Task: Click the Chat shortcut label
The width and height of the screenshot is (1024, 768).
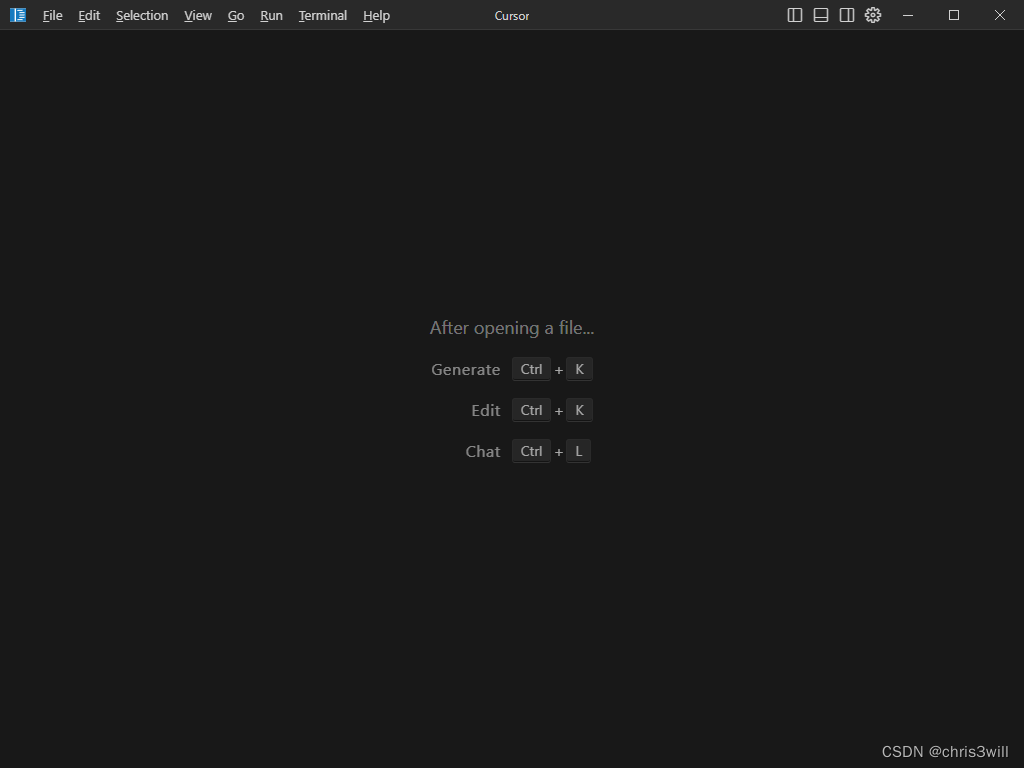Action: [x=483, y=451]
